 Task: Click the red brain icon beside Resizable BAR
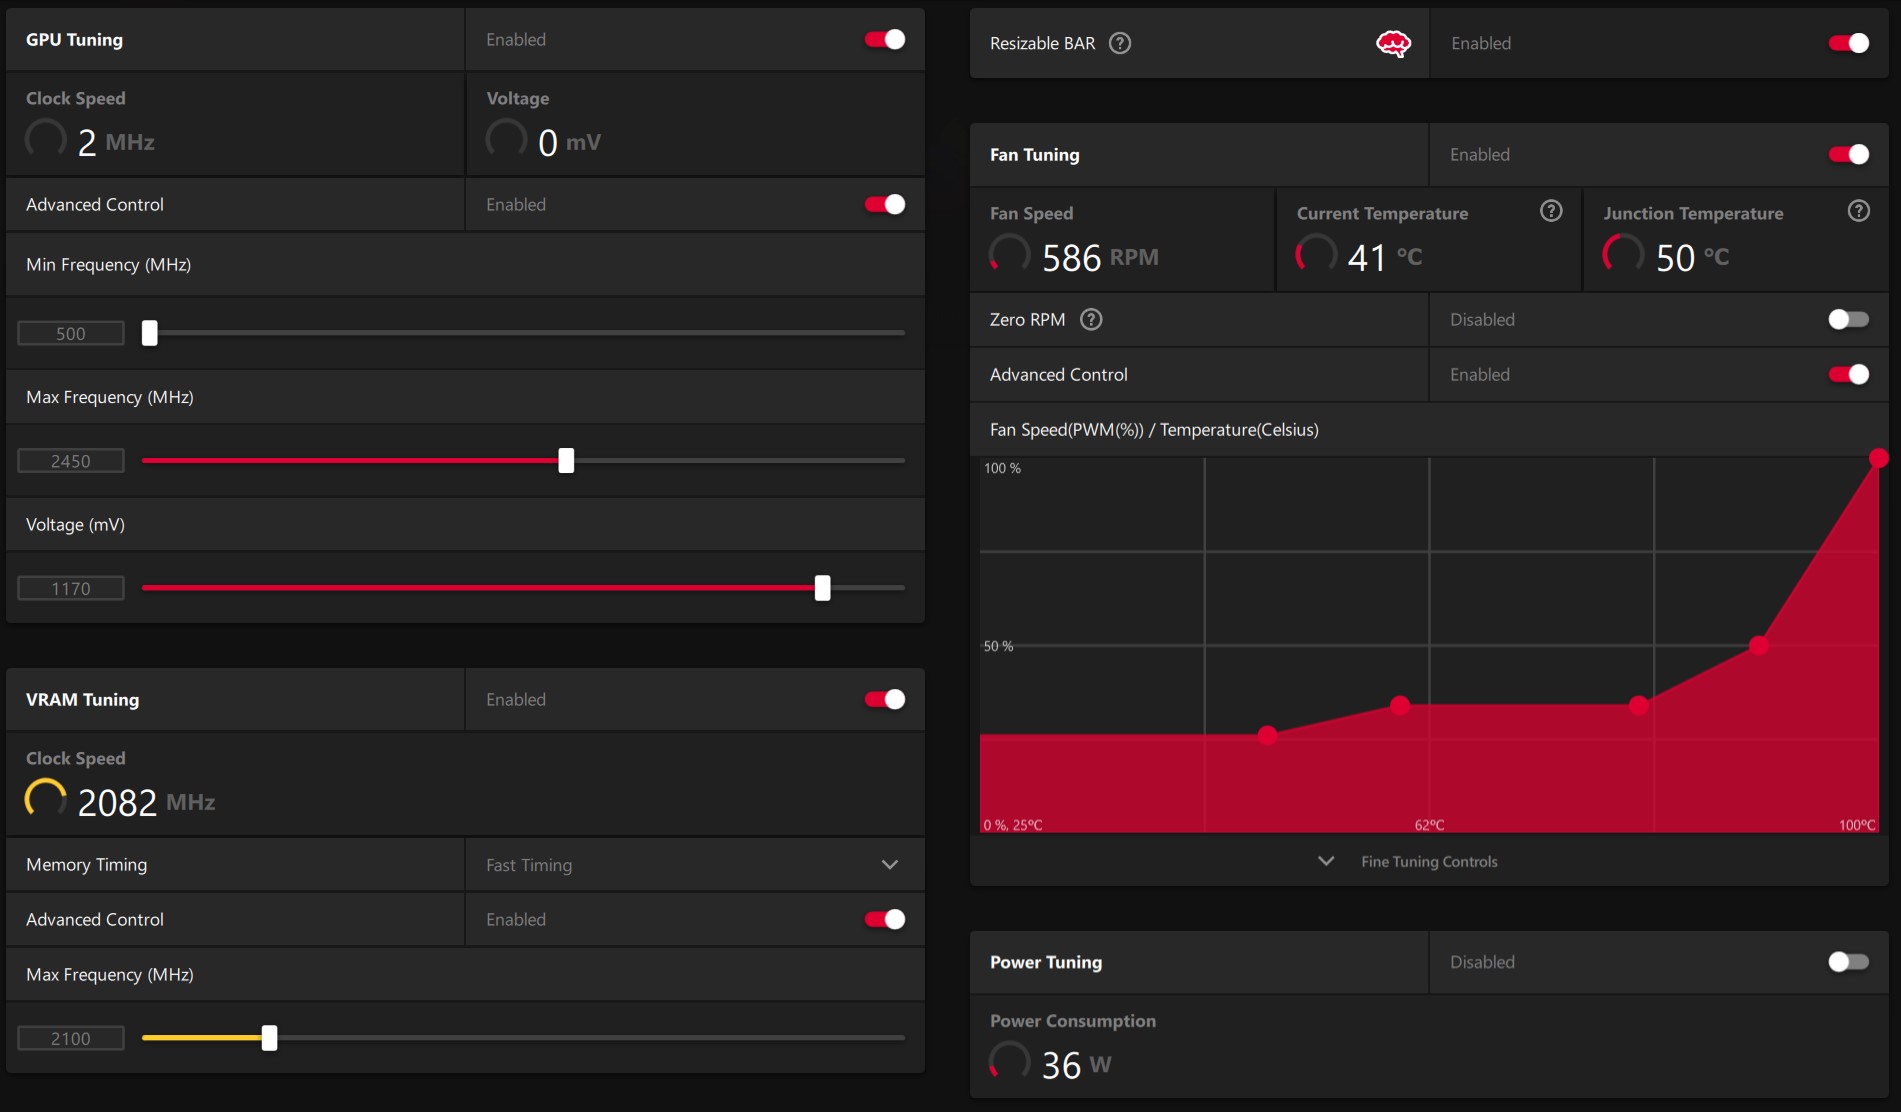coord(1393,43)
